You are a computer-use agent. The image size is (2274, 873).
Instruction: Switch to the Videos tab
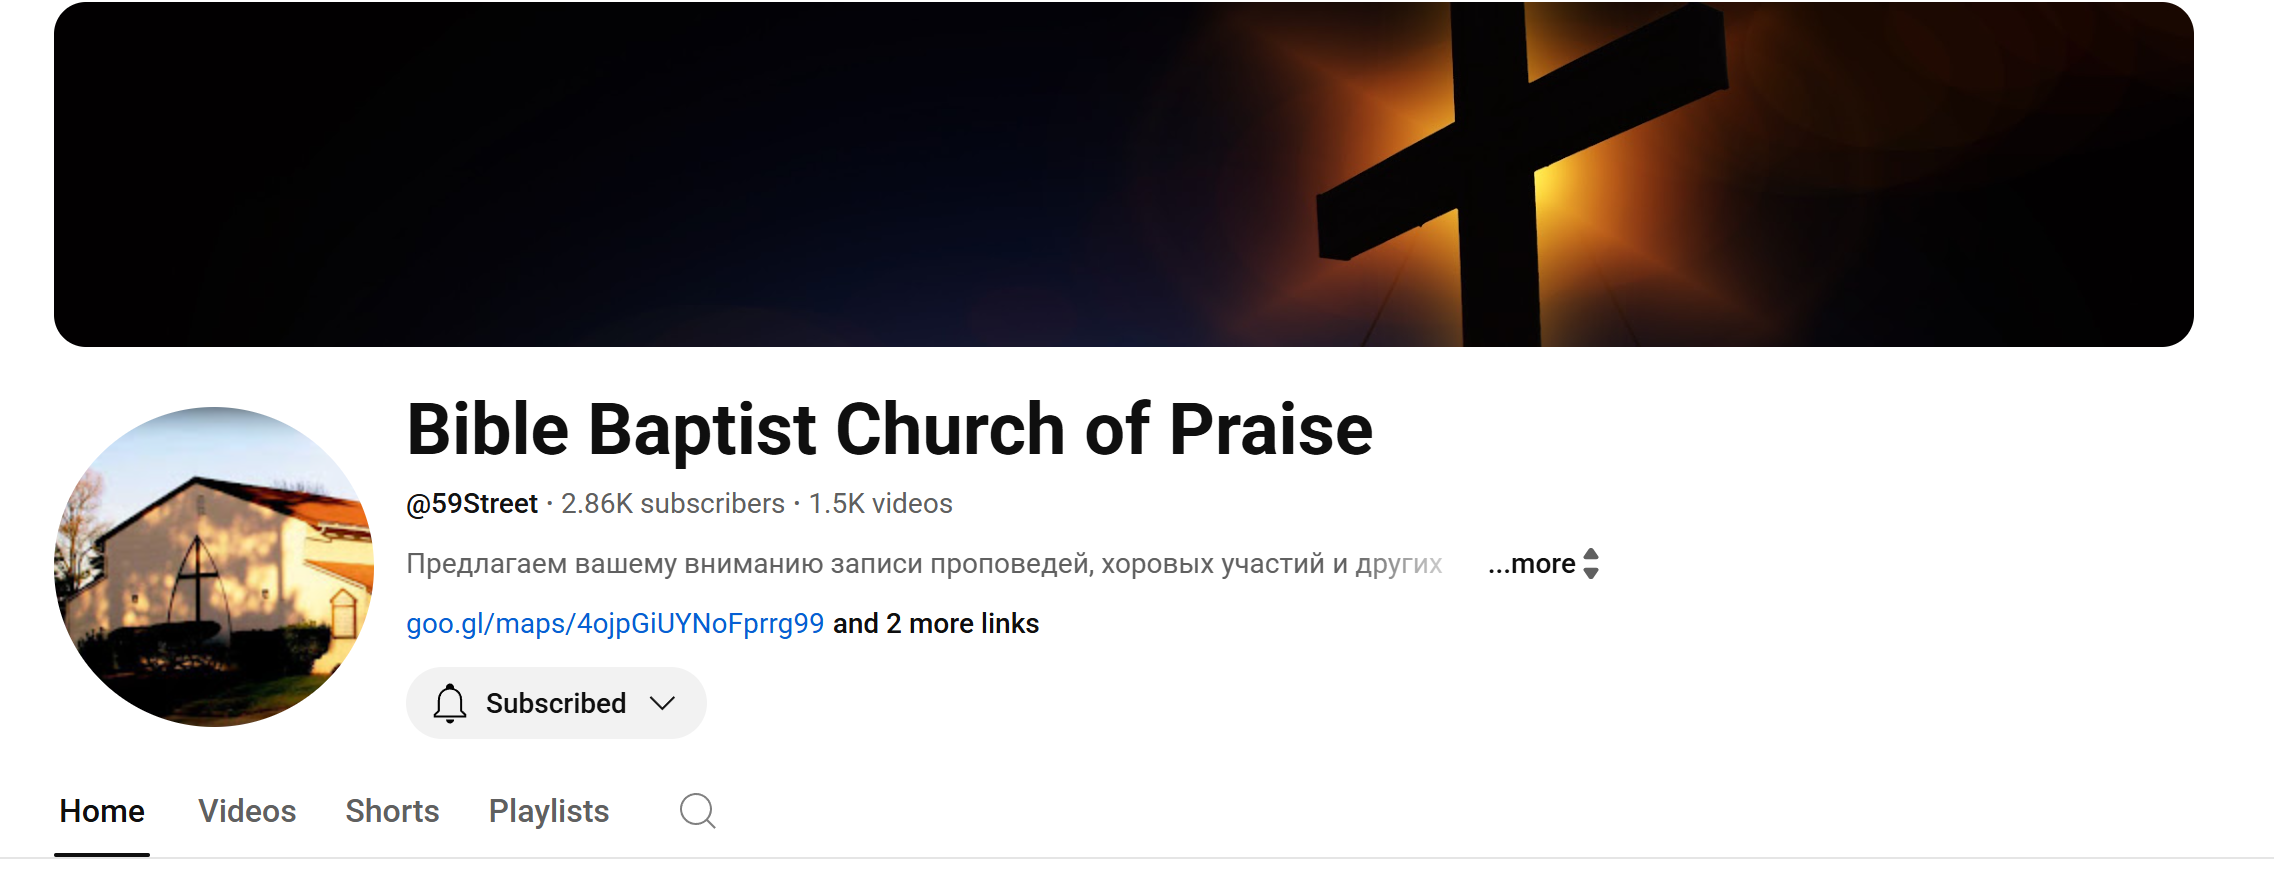(x=247, y=811)
